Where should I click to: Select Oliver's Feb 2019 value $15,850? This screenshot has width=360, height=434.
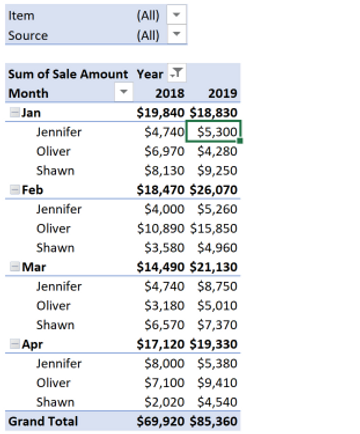pos(214,229)
